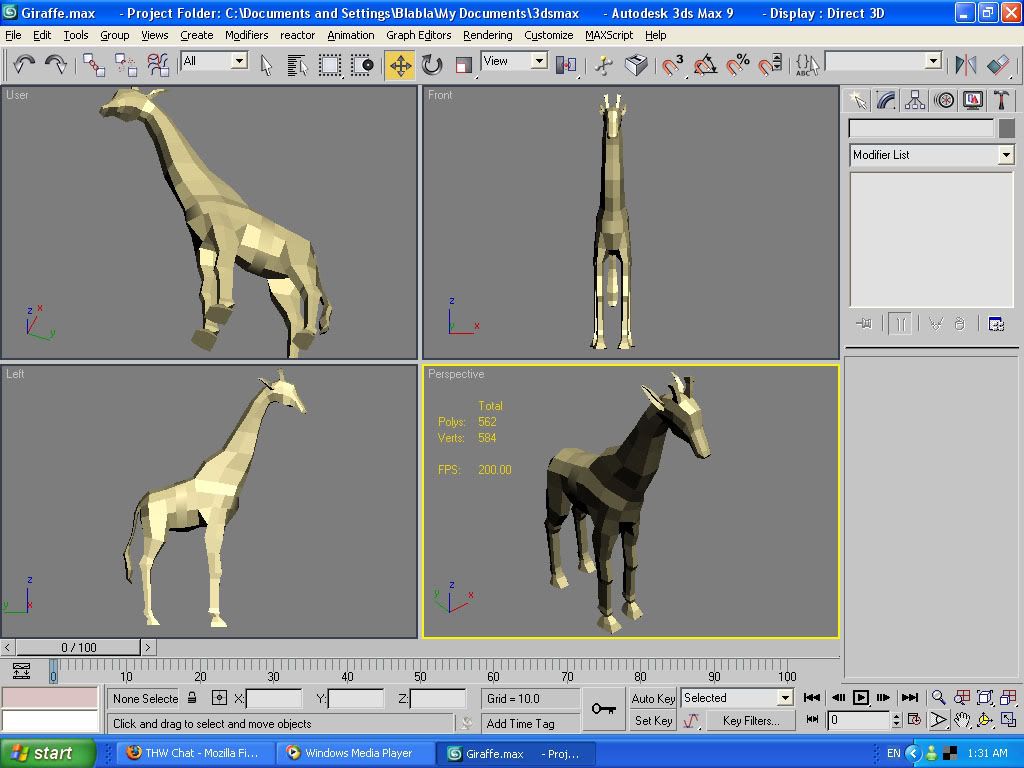Open the Modifiers menu

point(246,35)
